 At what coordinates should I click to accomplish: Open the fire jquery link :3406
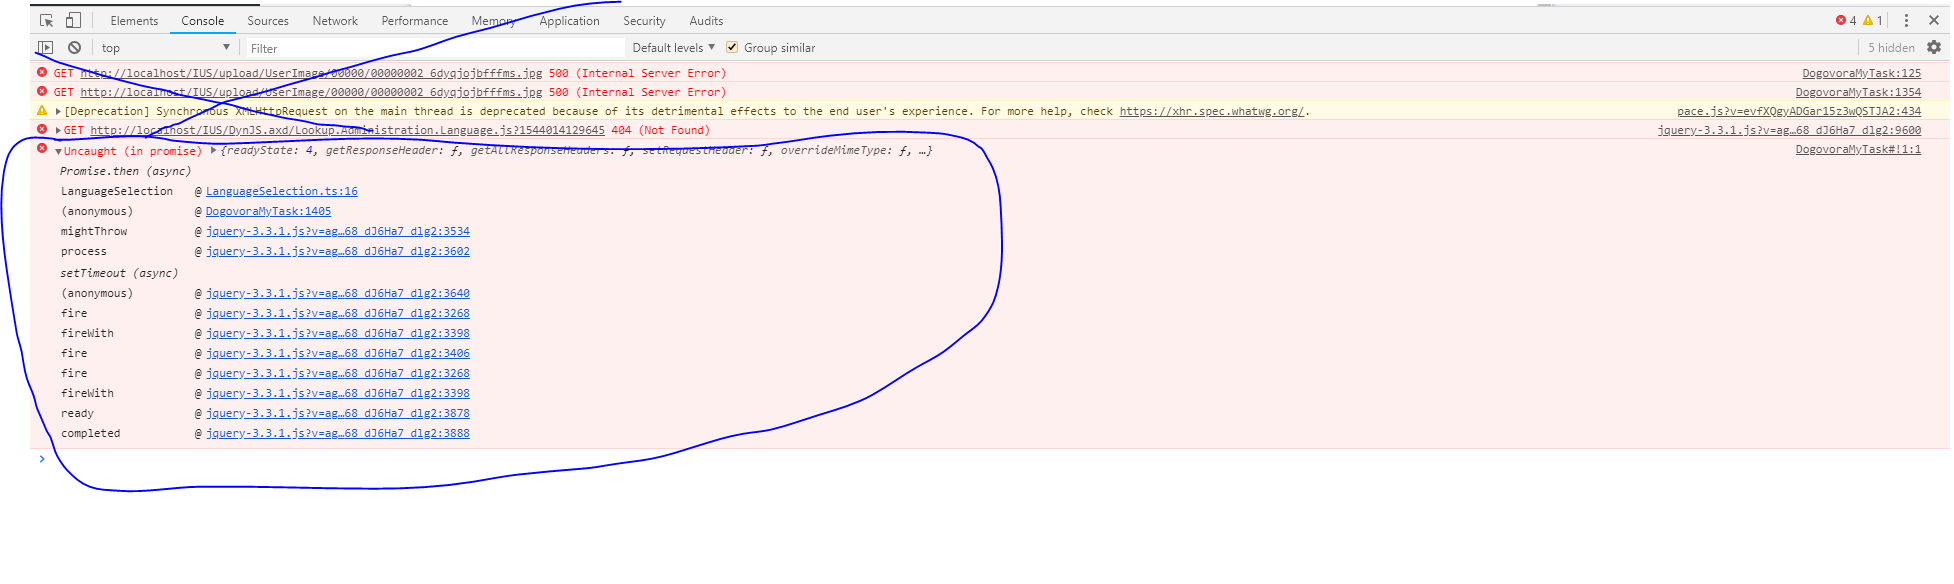click(338, 353)
